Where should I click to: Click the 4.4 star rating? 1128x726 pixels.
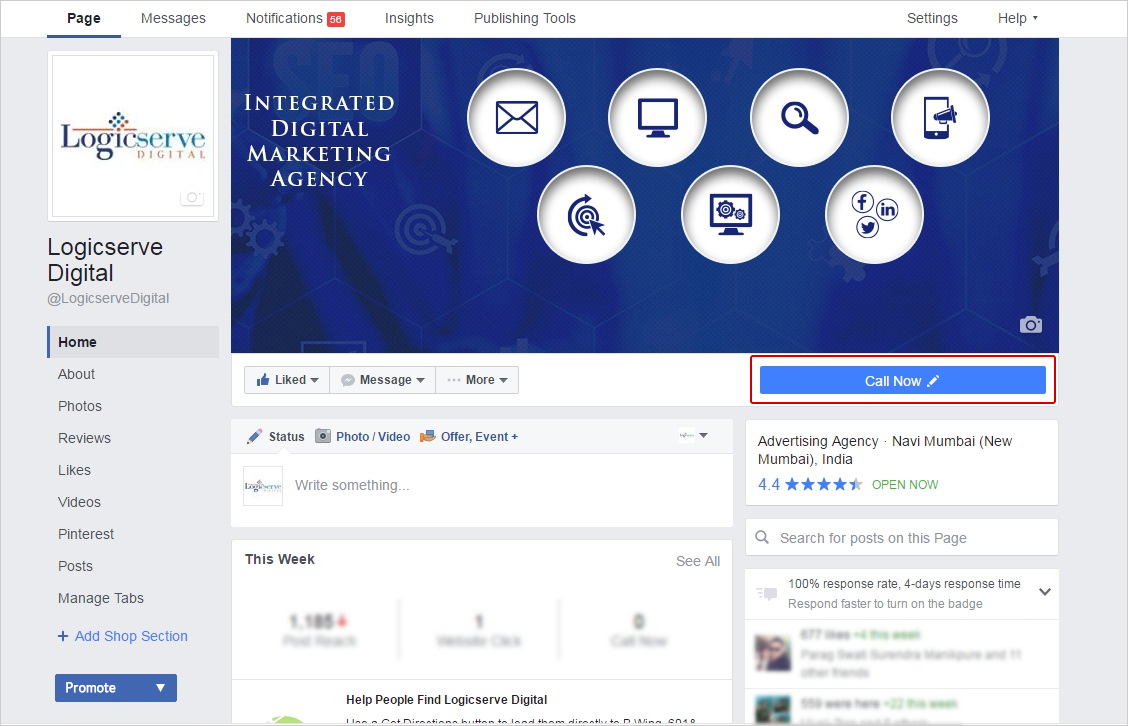(810, 484)
